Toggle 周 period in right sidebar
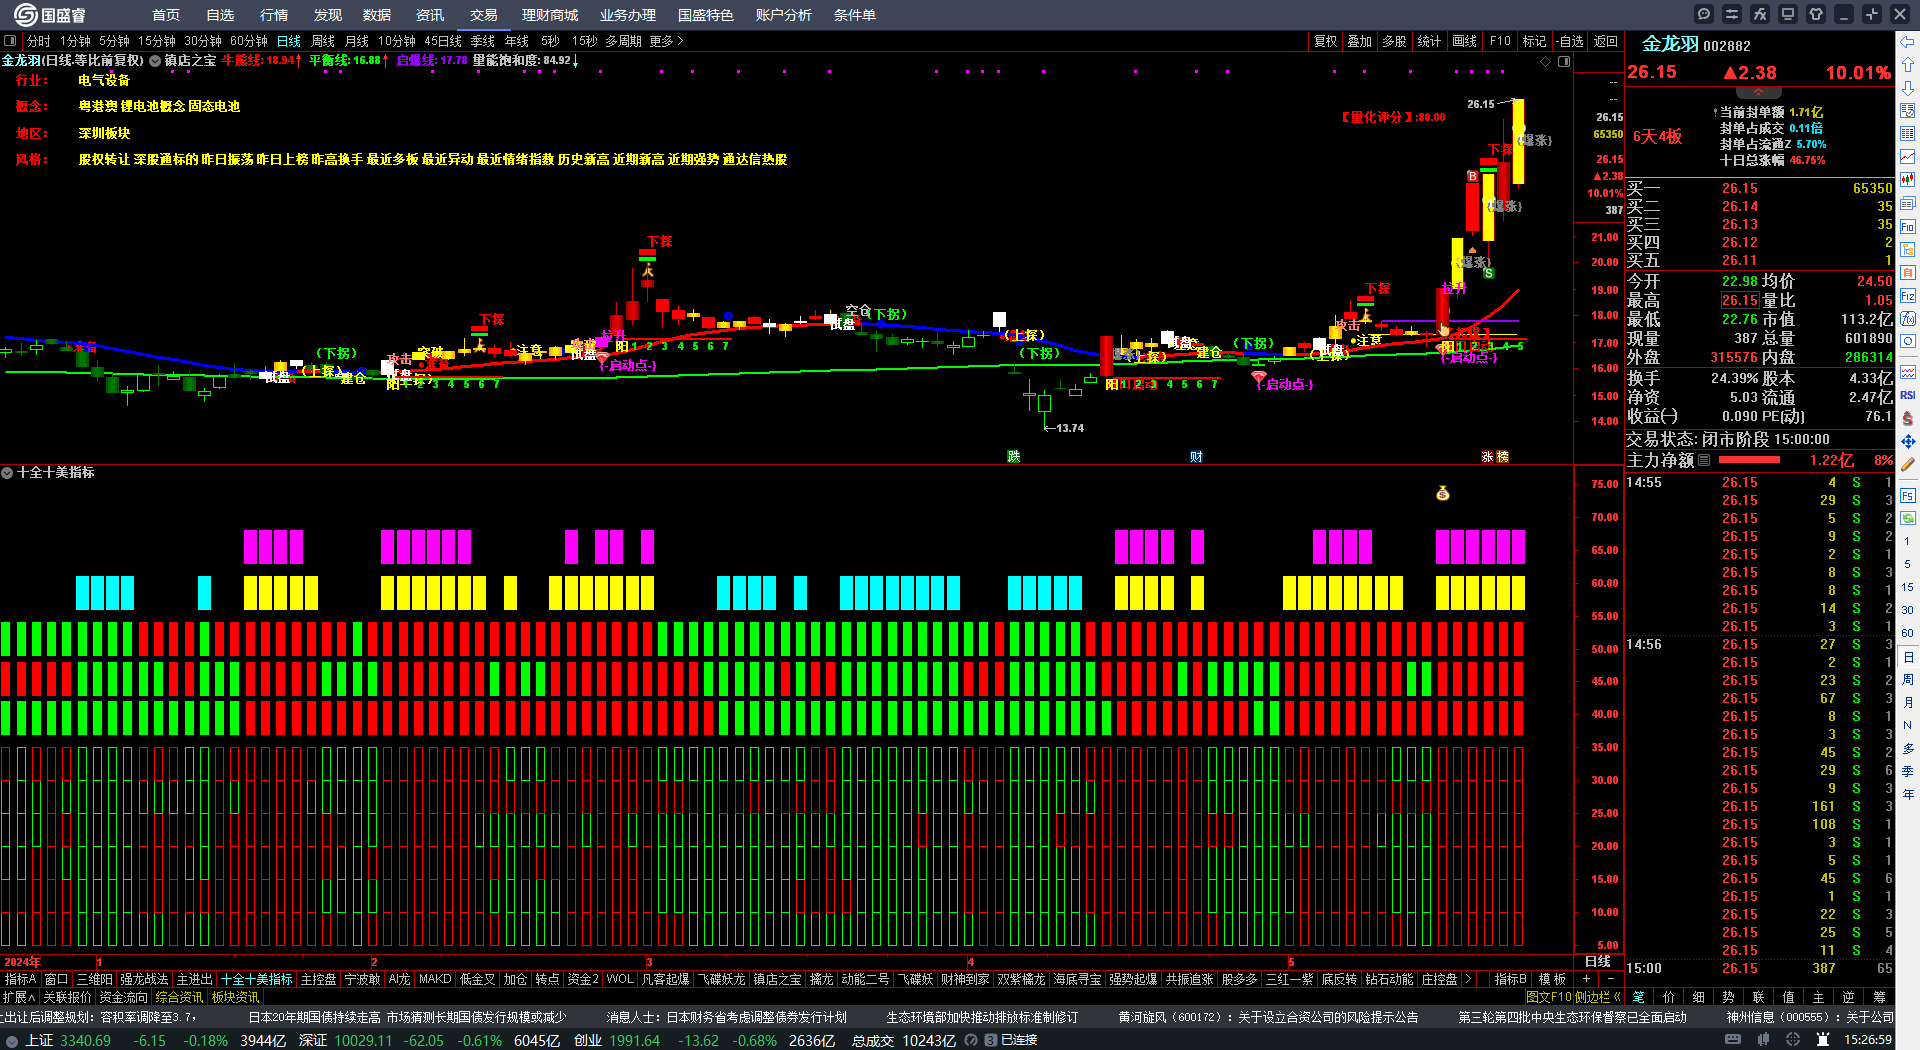Viewport: 1920px width, 1050px height. (1908, 680)
